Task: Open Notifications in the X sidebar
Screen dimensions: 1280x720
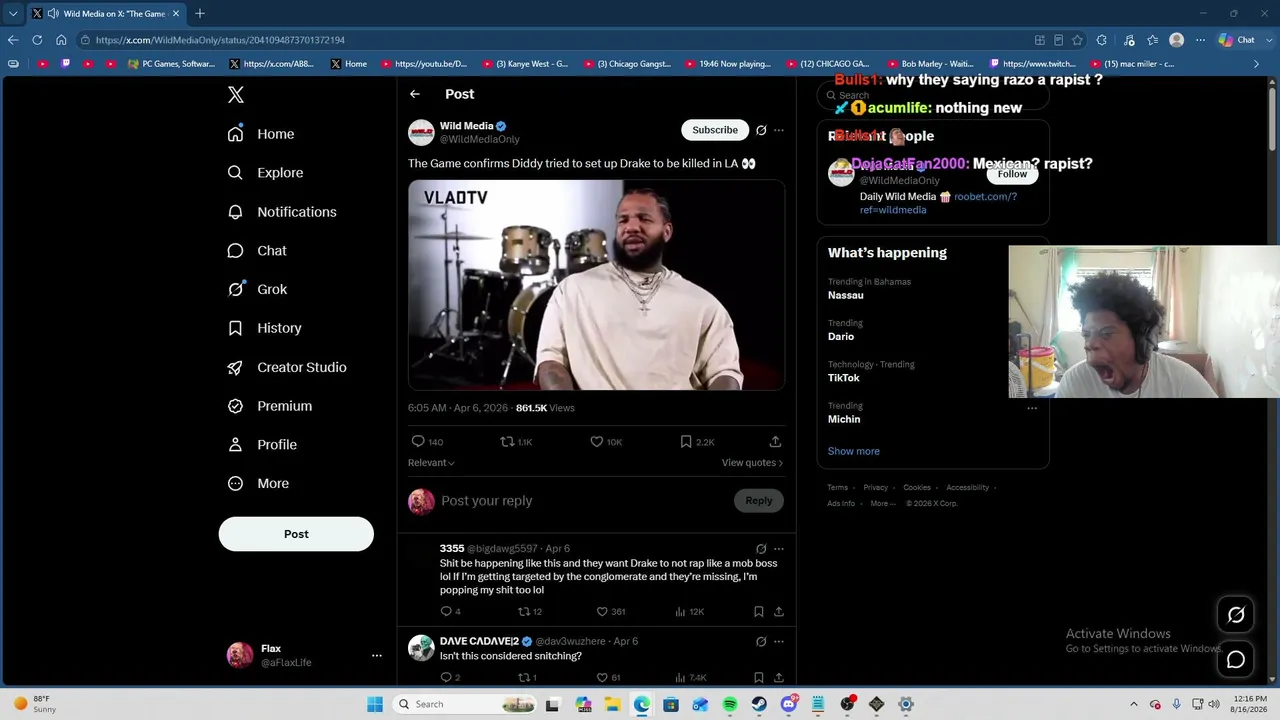Action: (x=282, y=212)
